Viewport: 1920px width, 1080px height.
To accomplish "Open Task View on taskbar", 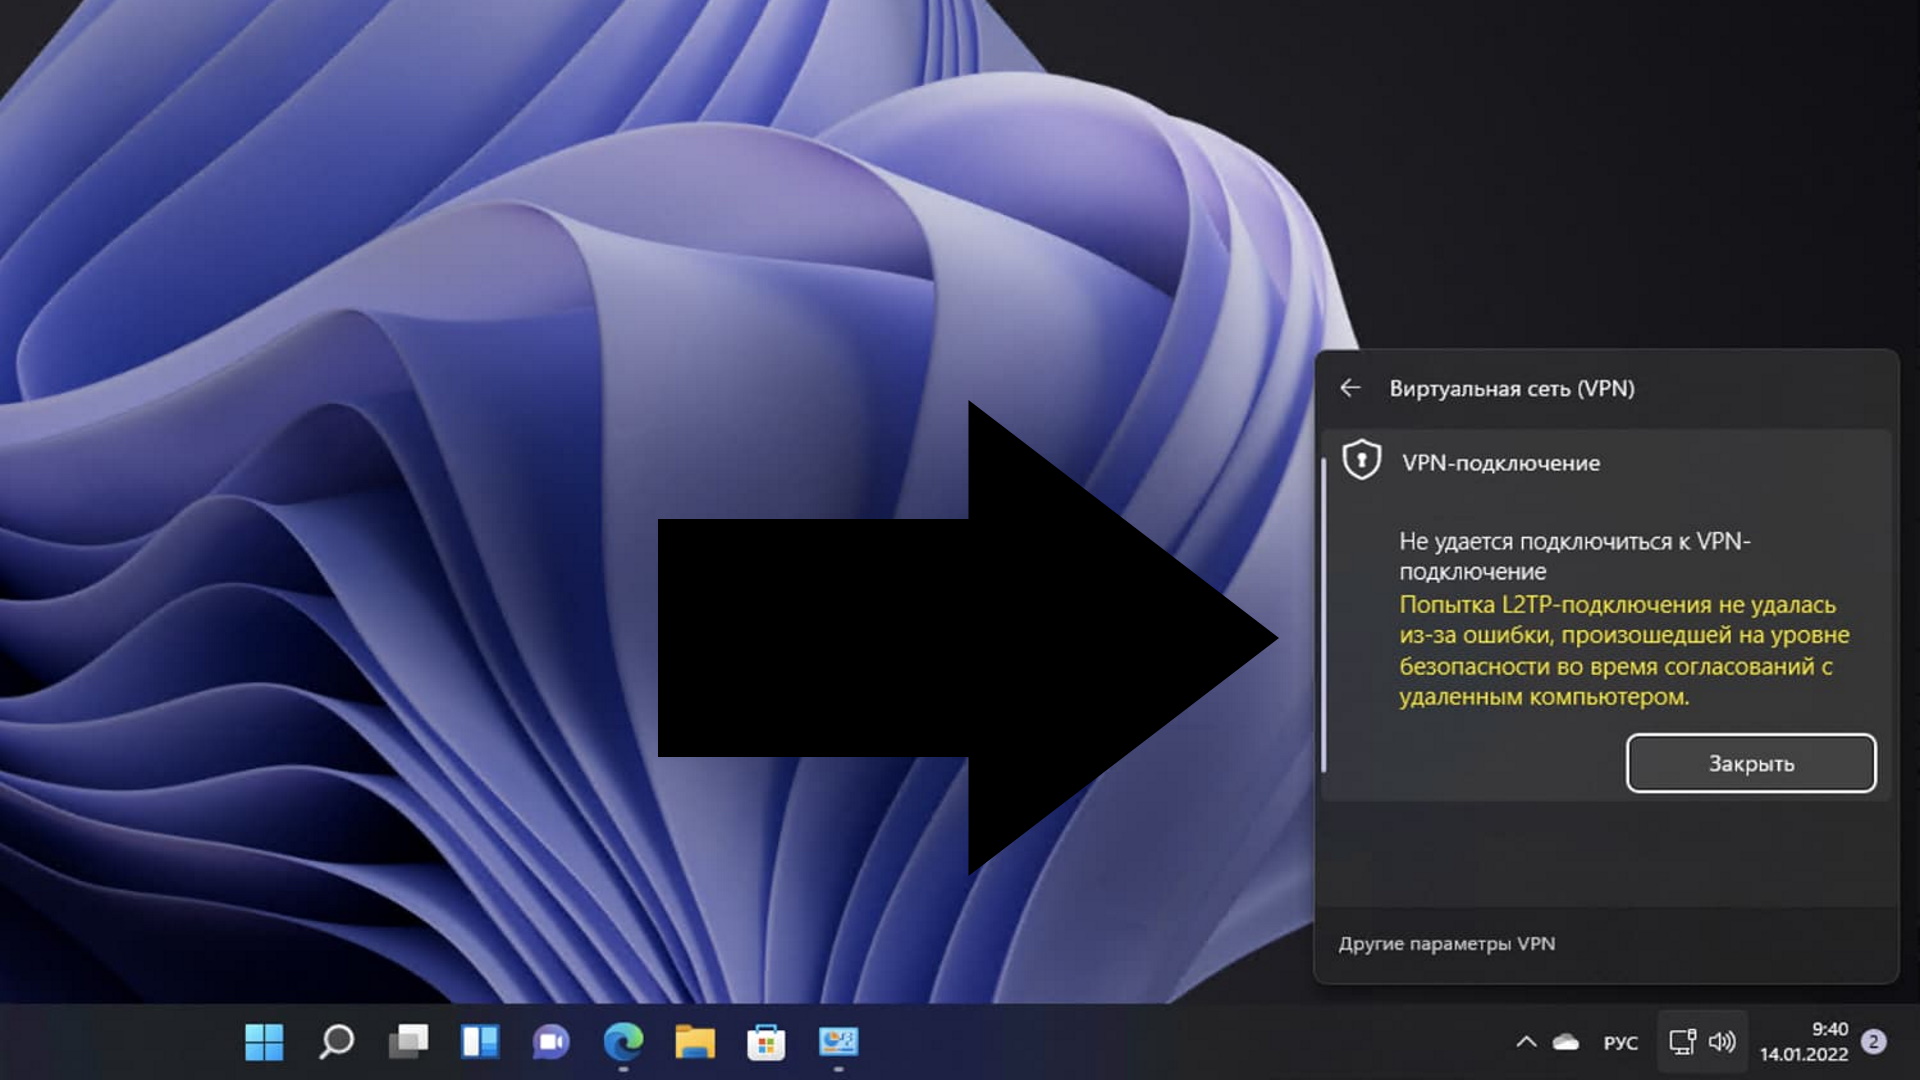I will [408, 1042].
